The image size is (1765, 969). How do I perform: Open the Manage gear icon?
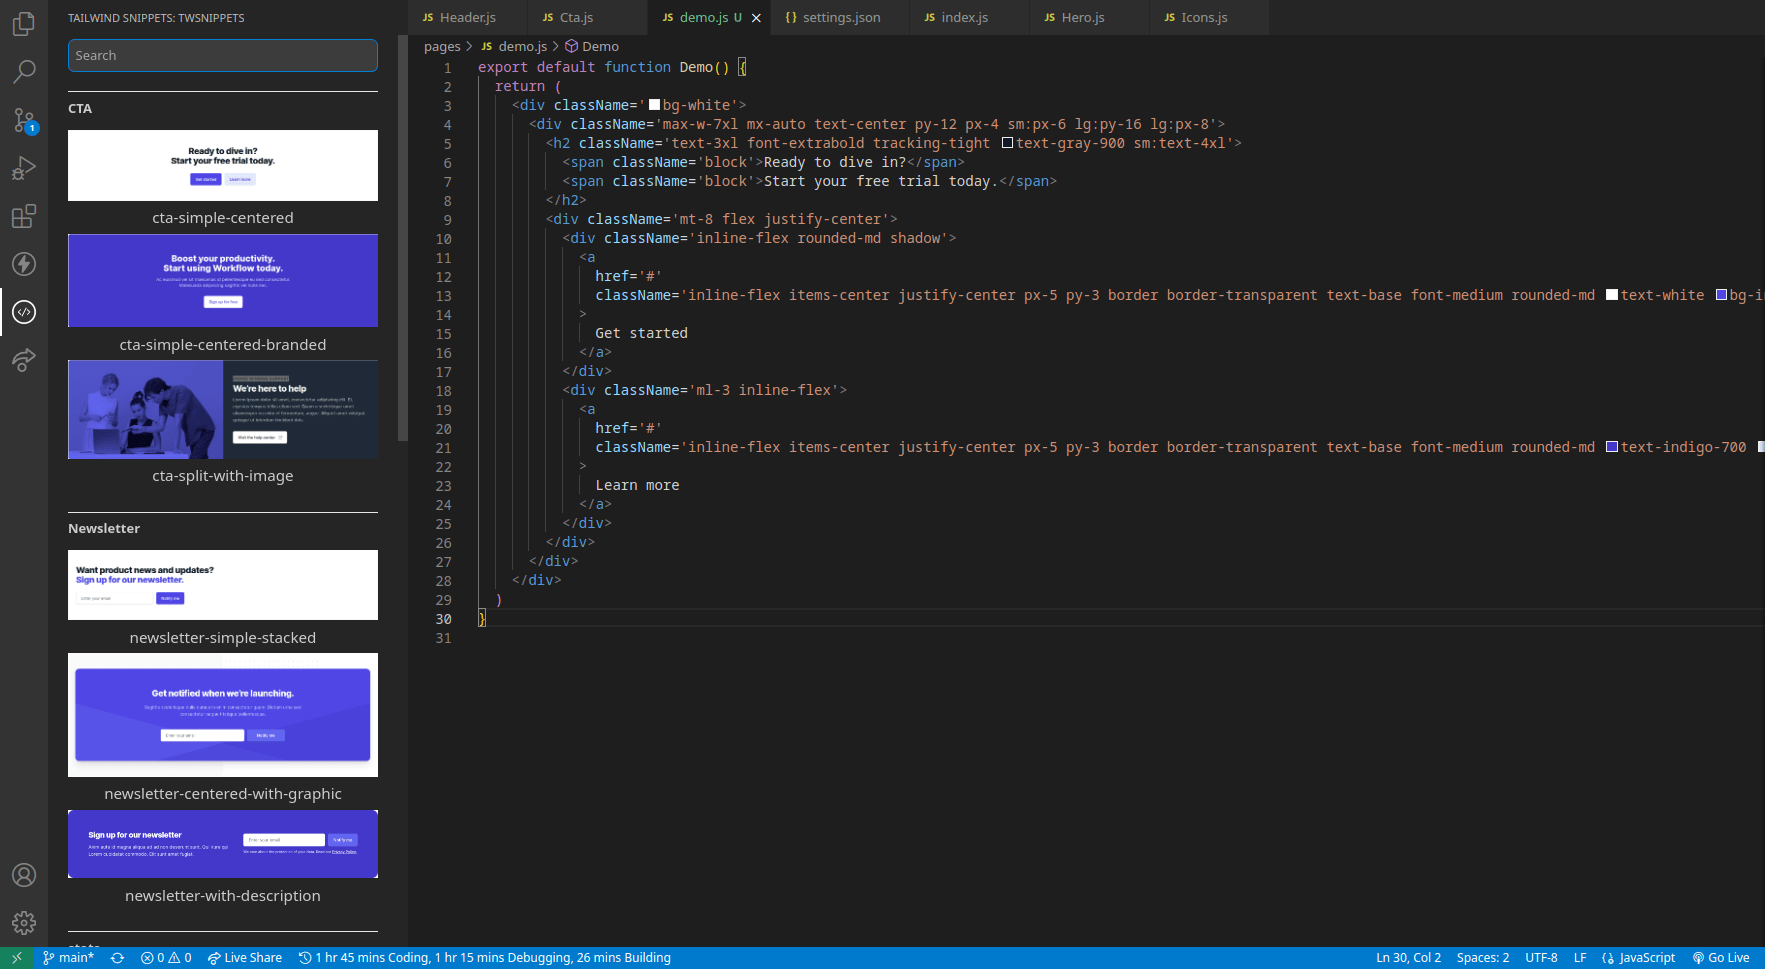24,922
